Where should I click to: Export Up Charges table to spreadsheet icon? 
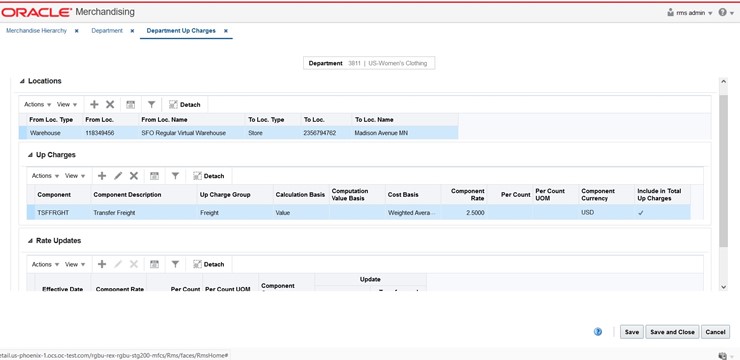pyautogui.click(x=154, y=176)
